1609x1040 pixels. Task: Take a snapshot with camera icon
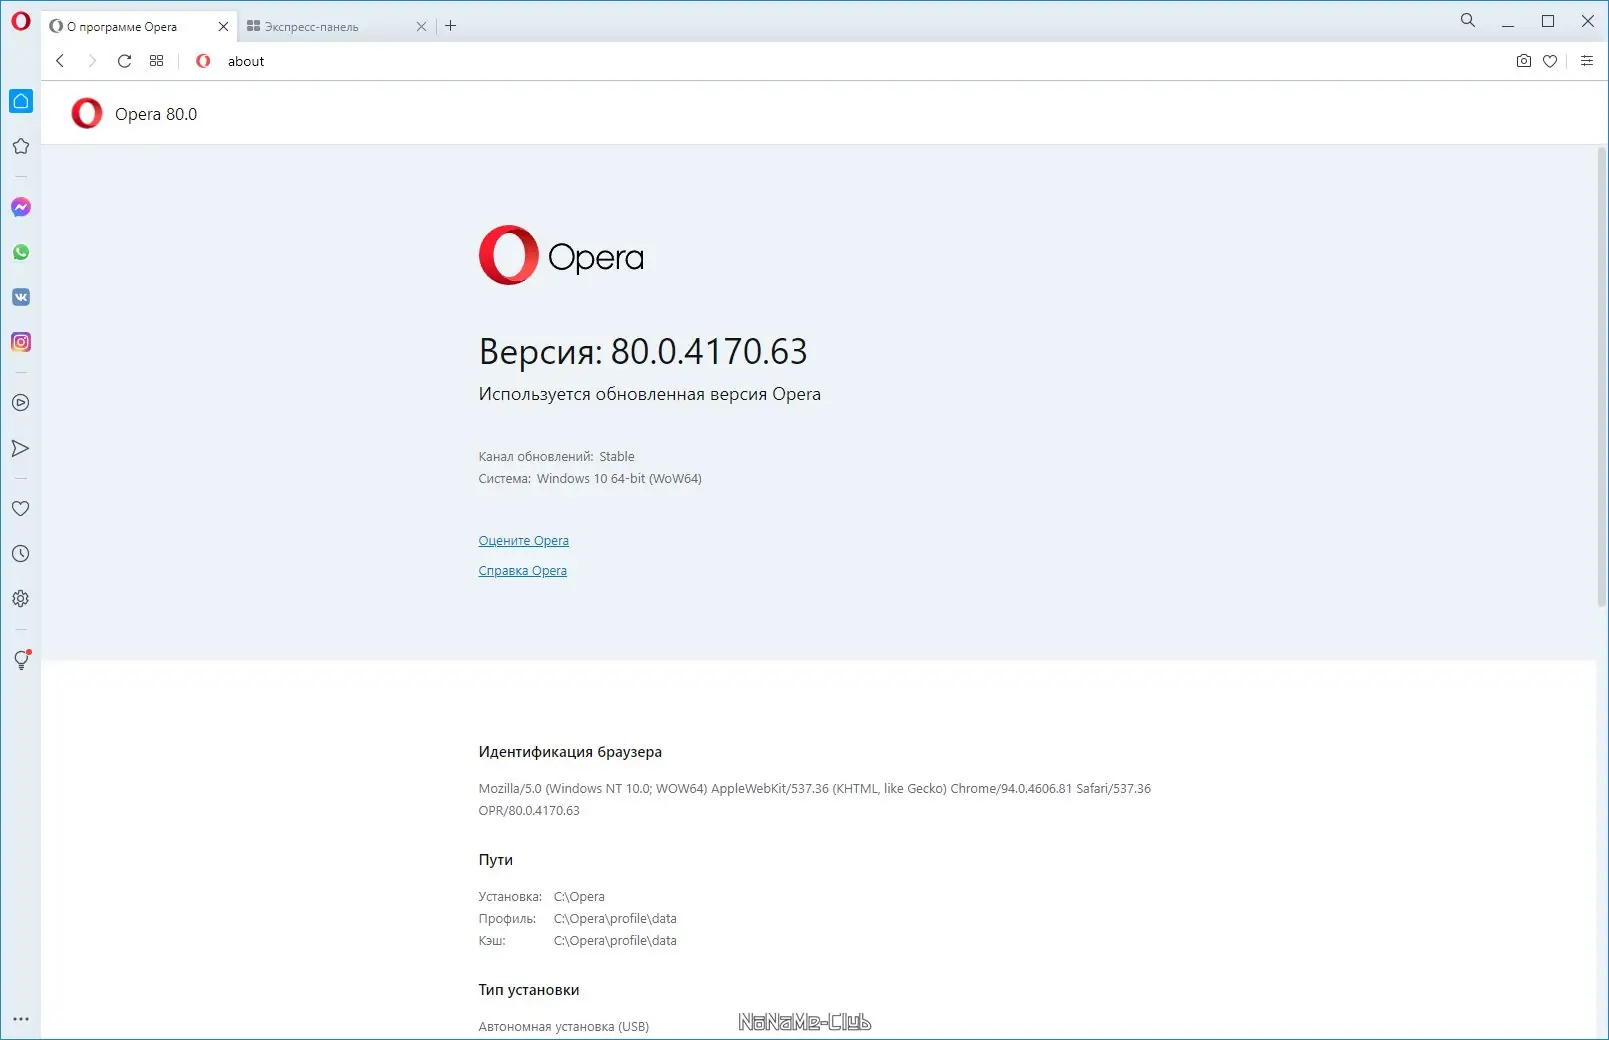point(1523,61)
